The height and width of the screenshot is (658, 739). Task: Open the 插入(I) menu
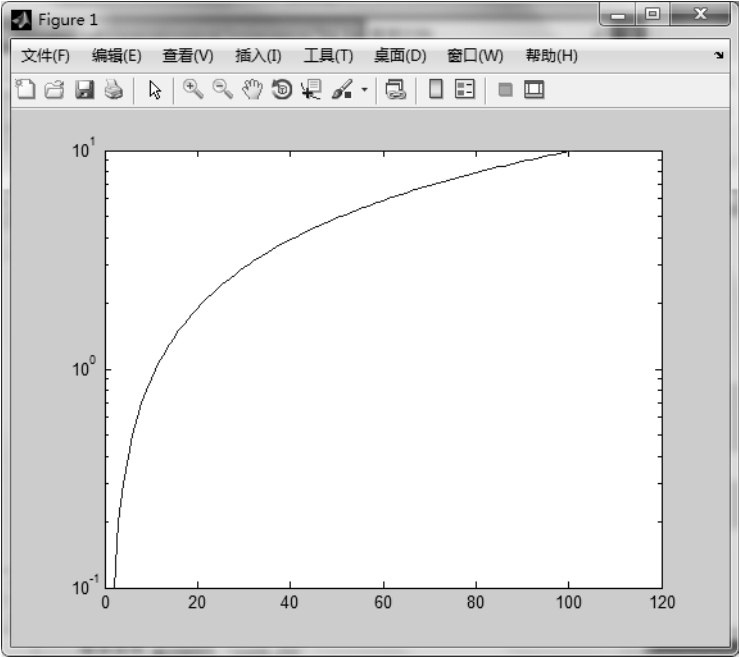point(258,55)
